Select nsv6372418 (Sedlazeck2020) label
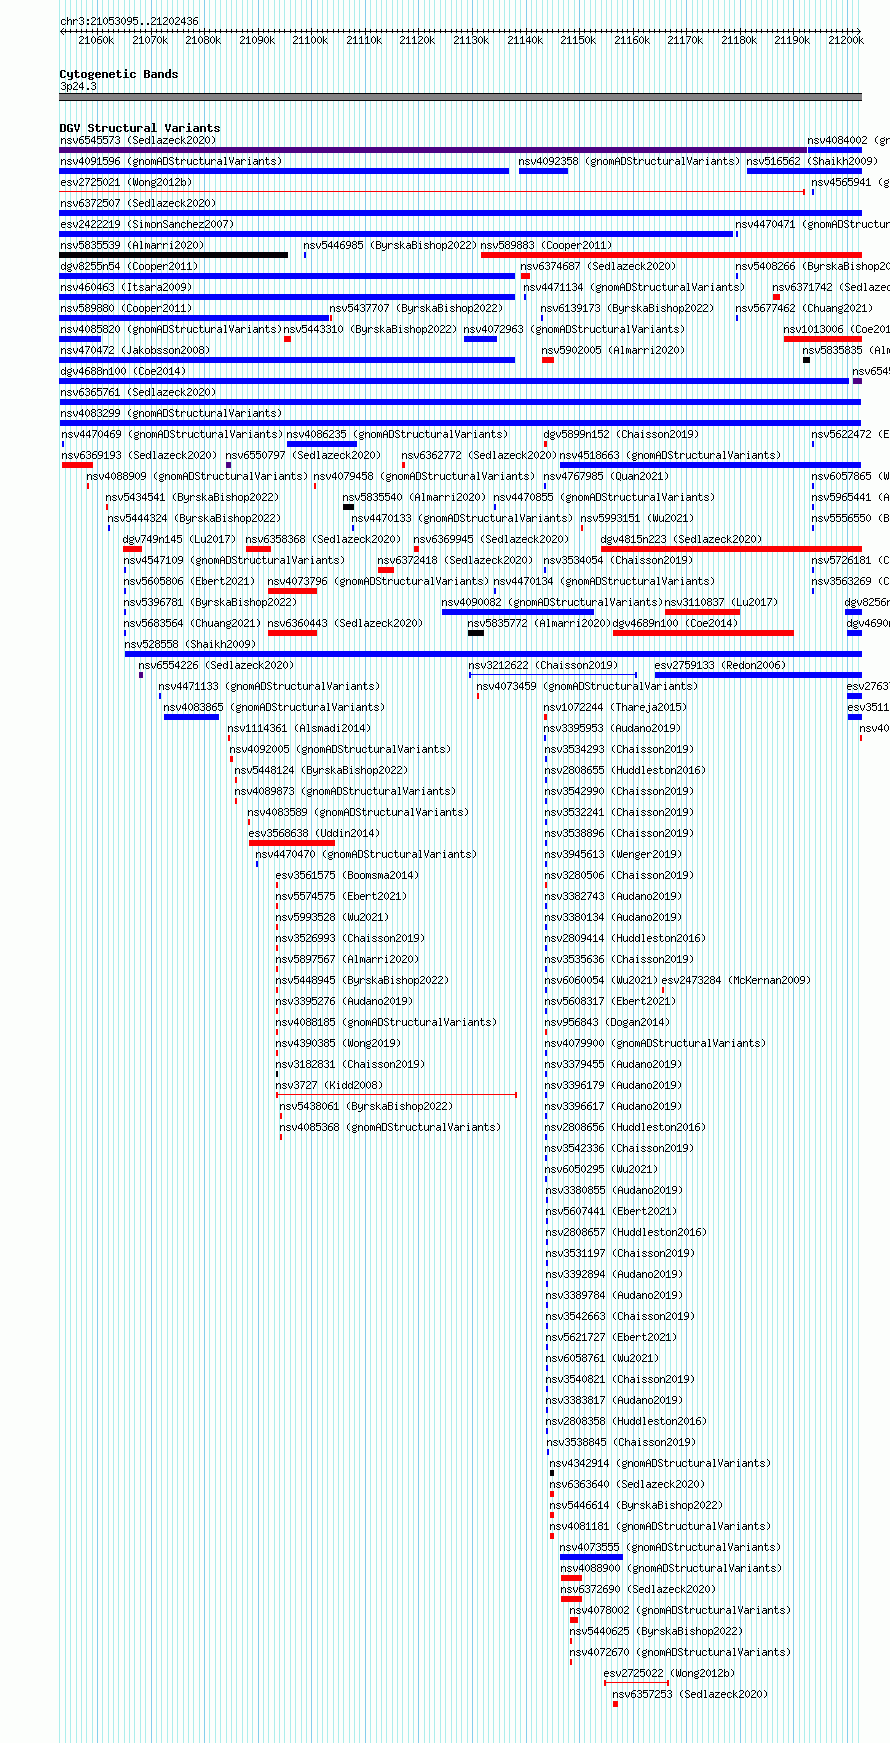Image resolution: width=890 pixels, height=1743 pixels. coord(455,560)
